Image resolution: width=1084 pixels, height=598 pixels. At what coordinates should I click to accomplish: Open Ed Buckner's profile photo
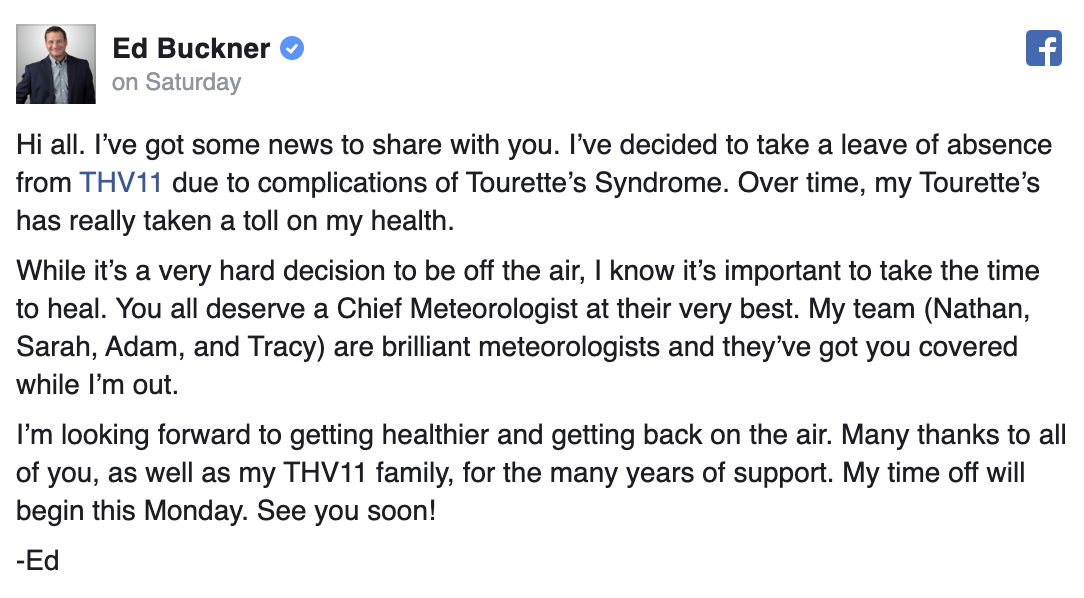click(56, 64)
